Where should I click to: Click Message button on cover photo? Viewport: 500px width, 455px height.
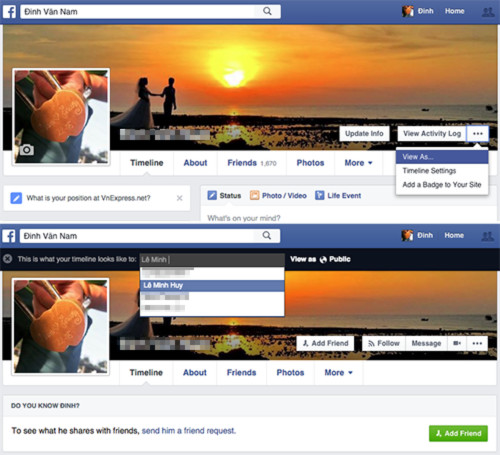click(426, 343)
